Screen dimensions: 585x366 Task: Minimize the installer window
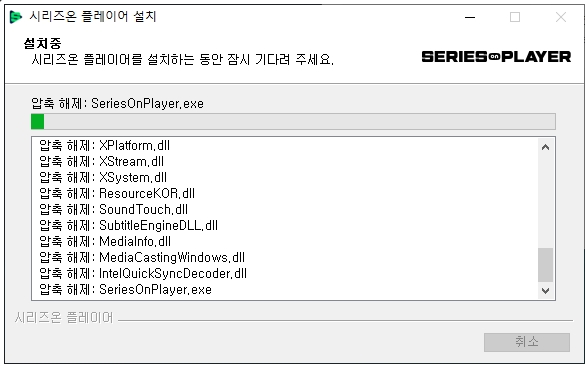click(x=470, y=17)
